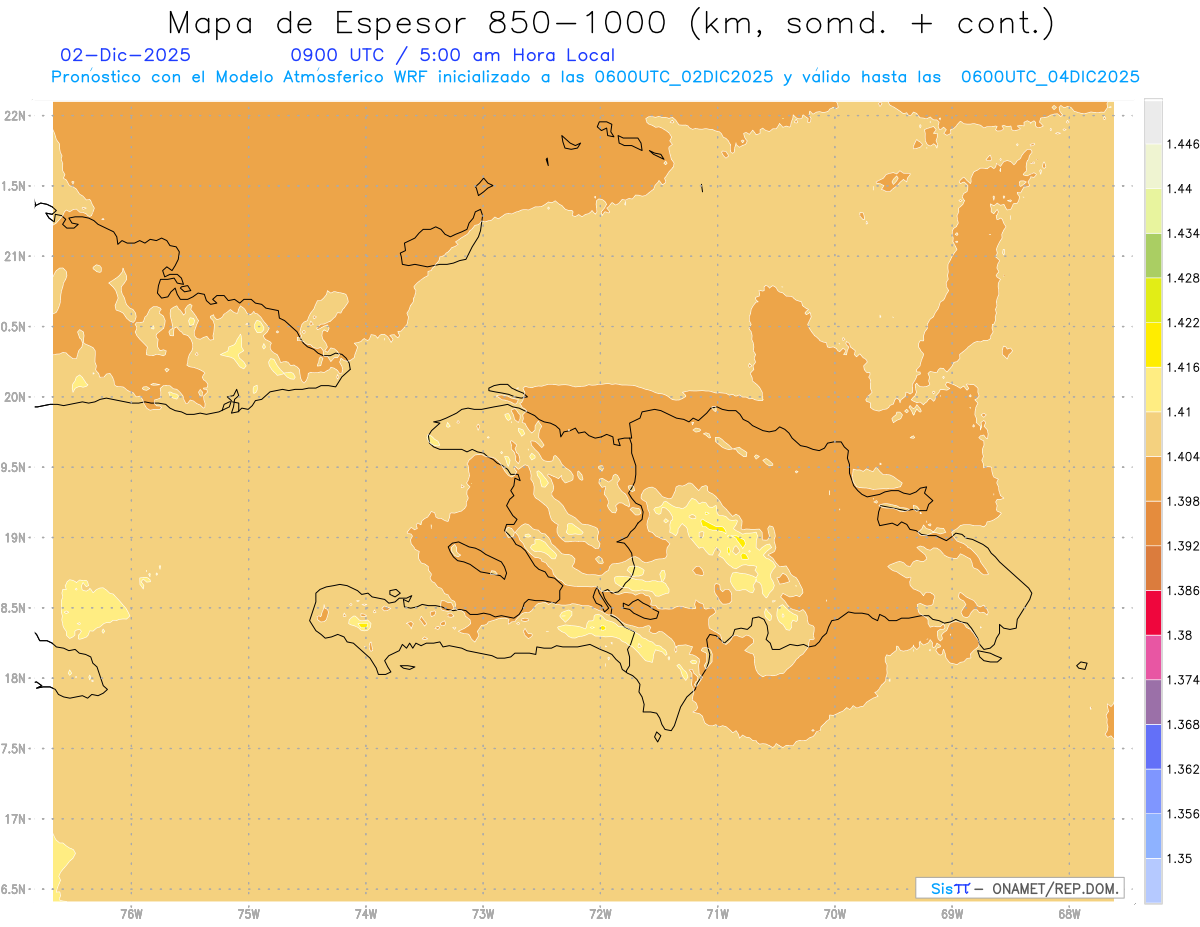Select the legend value "1.38"
Image resolution: width=1200 pixels, height=927 pixels.
[x=1180, y=635]
